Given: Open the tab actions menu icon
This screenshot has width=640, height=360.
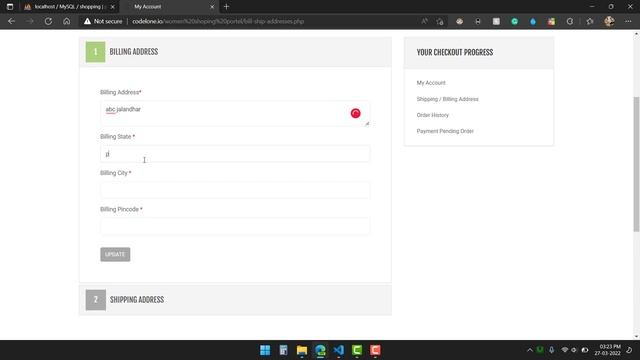Looking at the screenshot, I should (10, 7).
